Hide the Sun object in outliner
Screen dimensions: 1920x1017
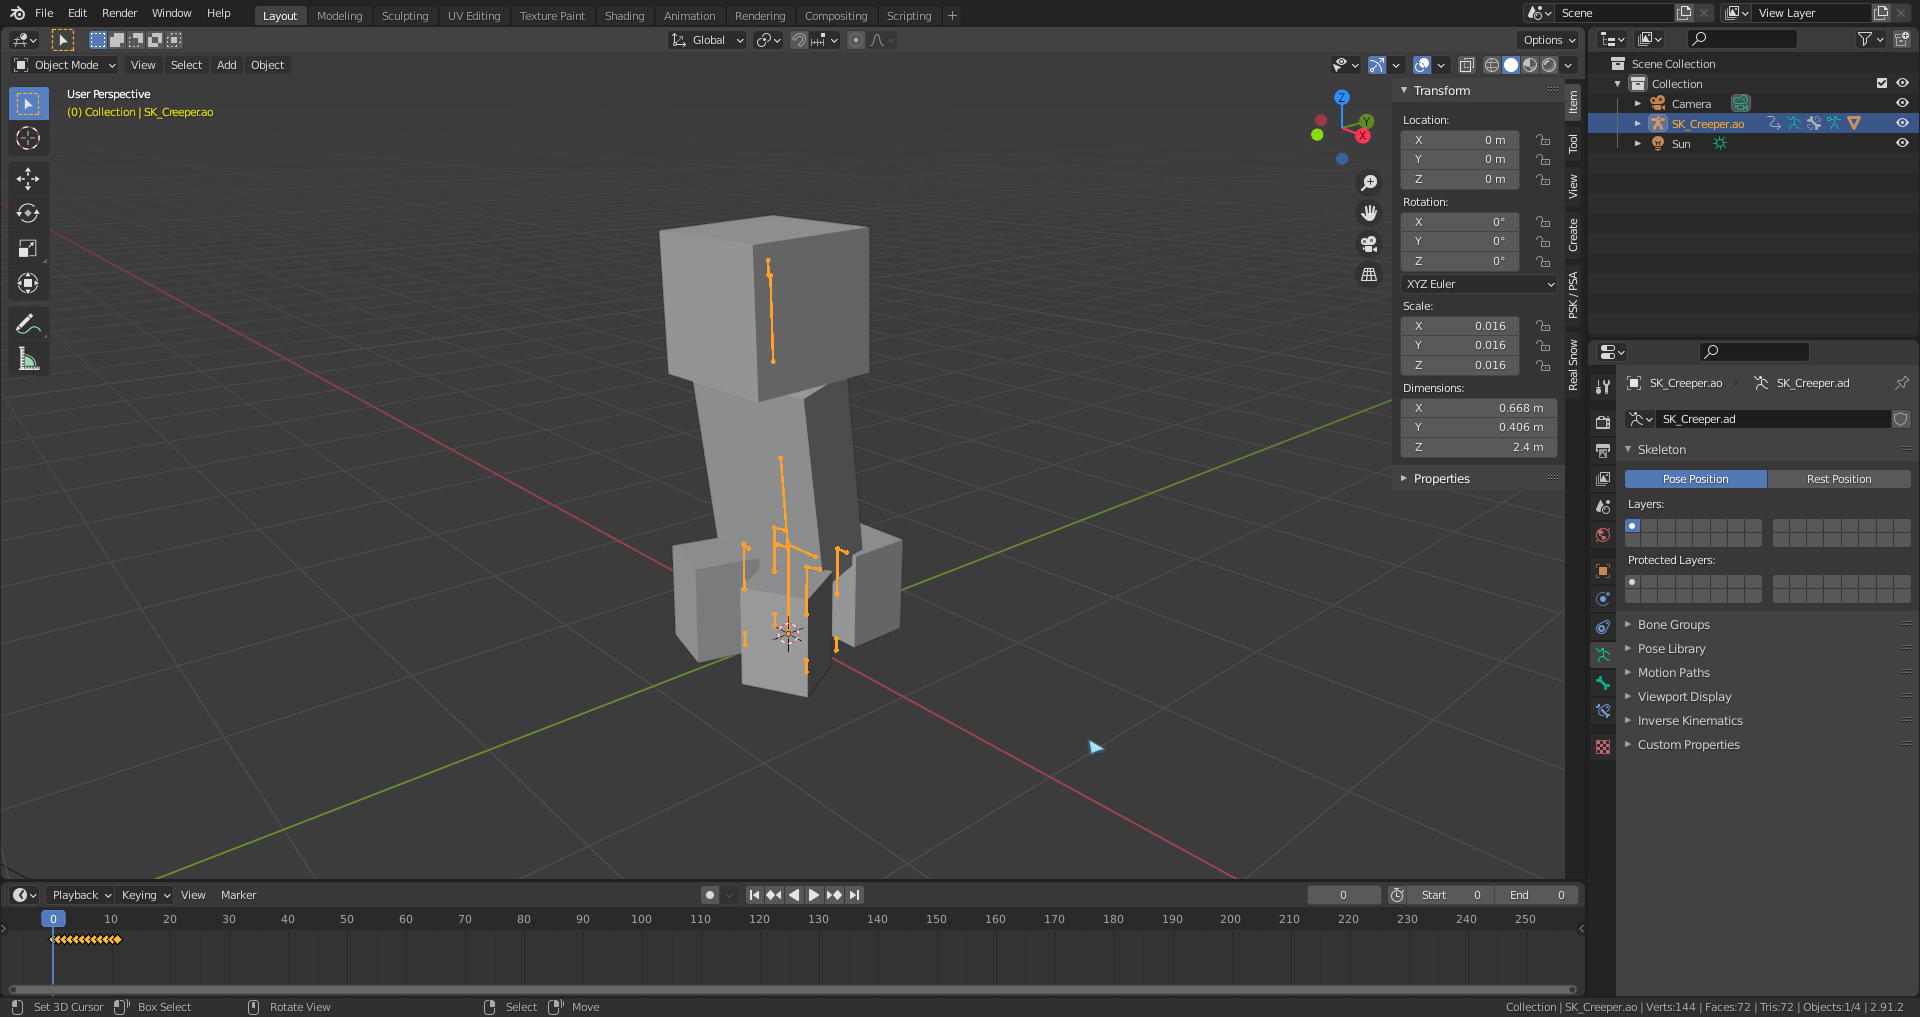coord(1902,143)
